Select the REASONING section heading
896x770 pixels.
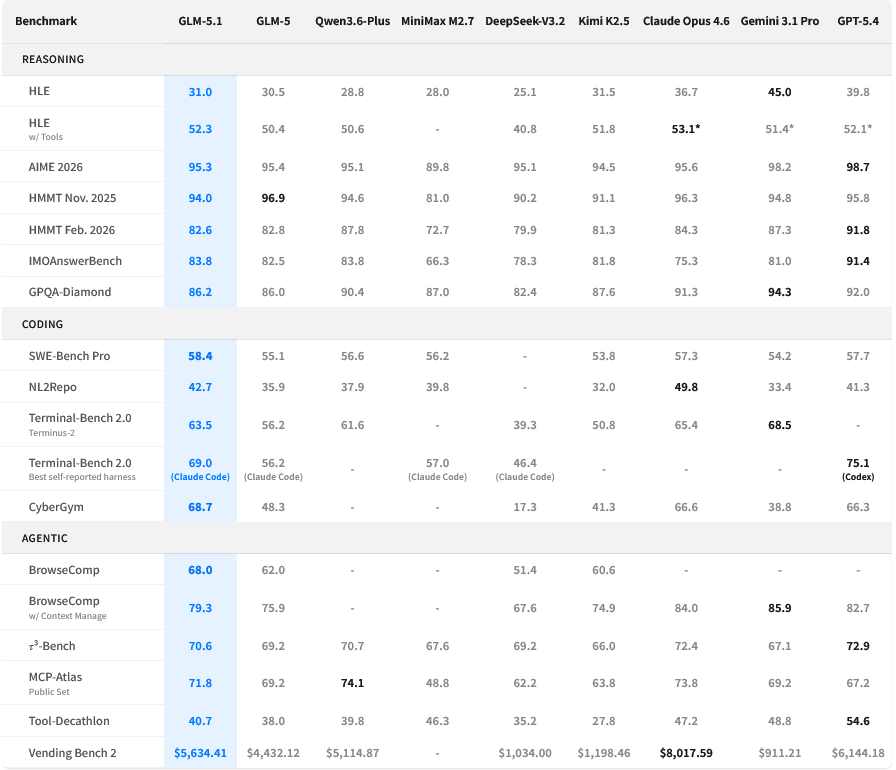53,59
